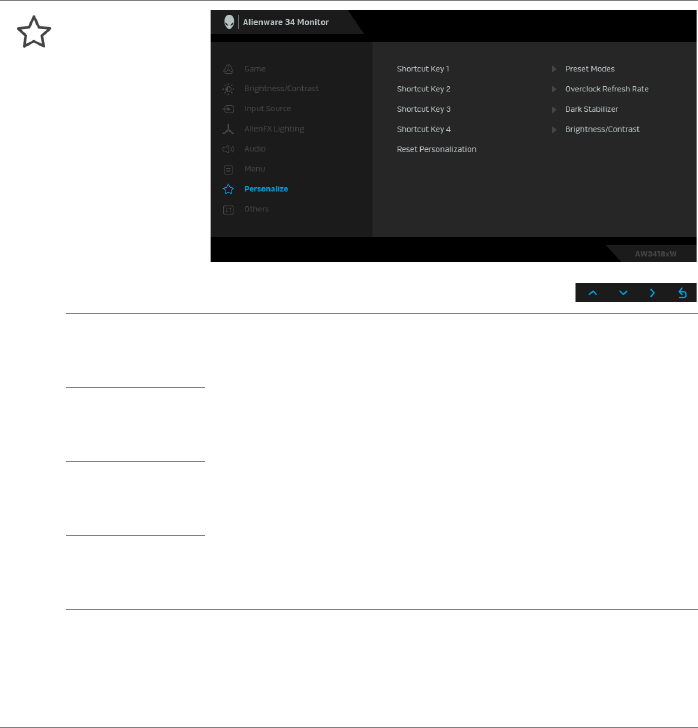
Task: Open the Input Source menu
Action: coord(267,108)
